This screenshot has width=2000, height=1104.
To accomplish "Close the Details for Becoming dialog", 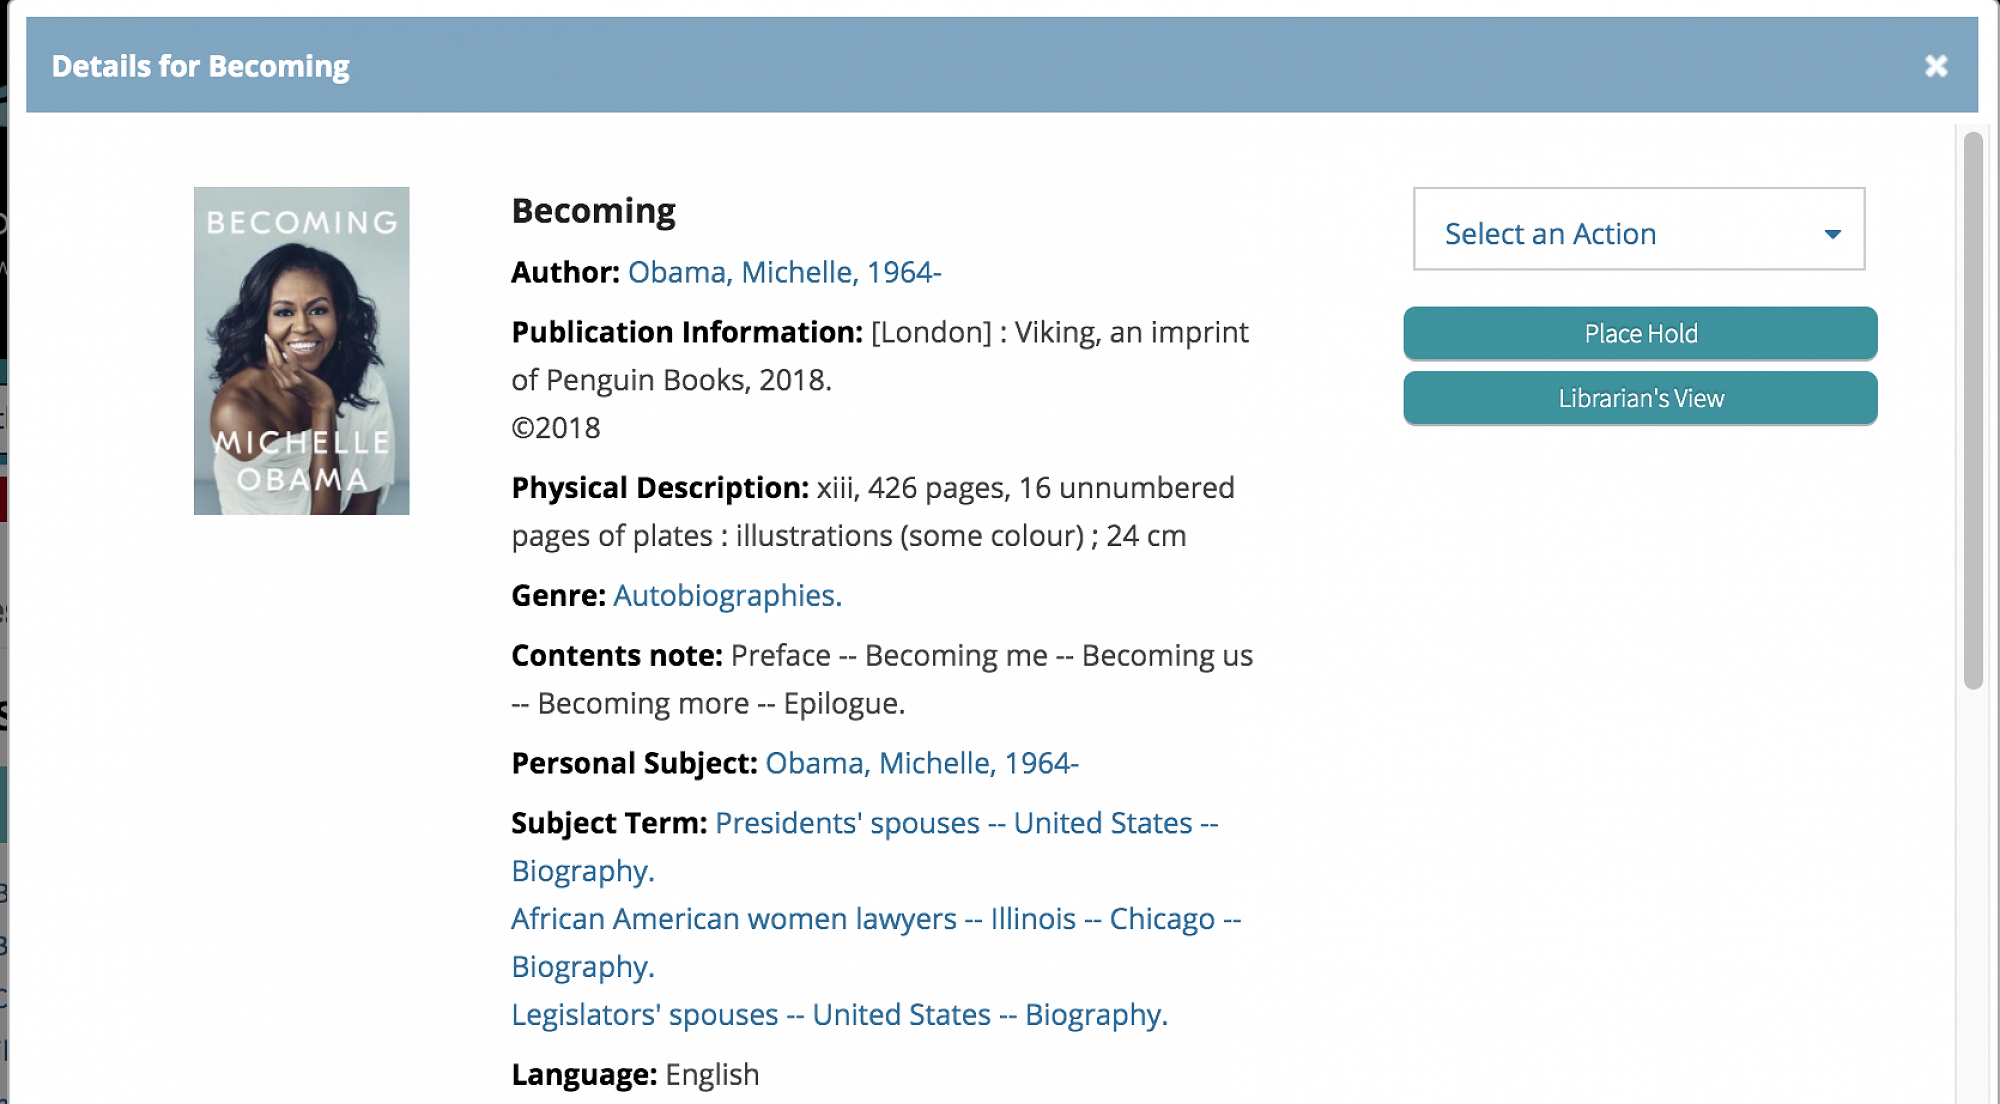I will (1936, 66).
